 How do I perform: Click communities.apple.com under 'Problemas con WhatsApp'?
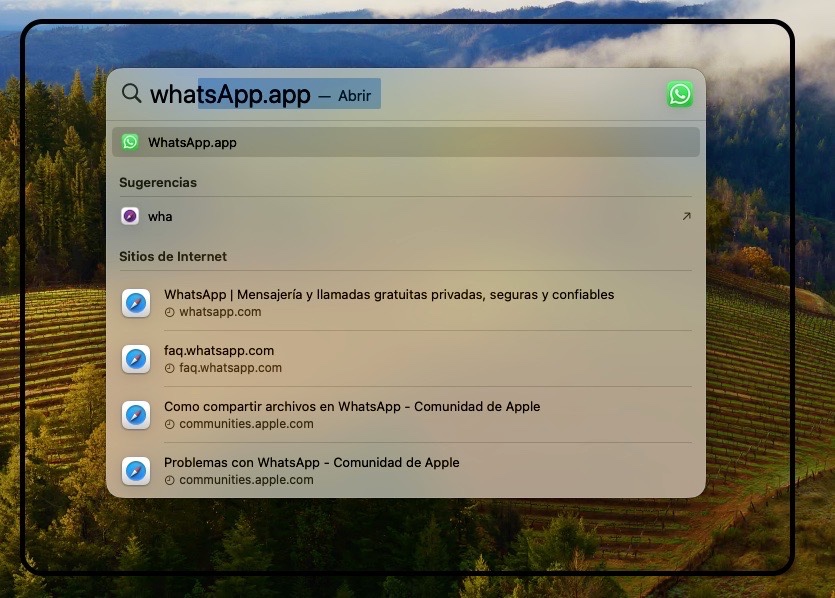(246, 480)
